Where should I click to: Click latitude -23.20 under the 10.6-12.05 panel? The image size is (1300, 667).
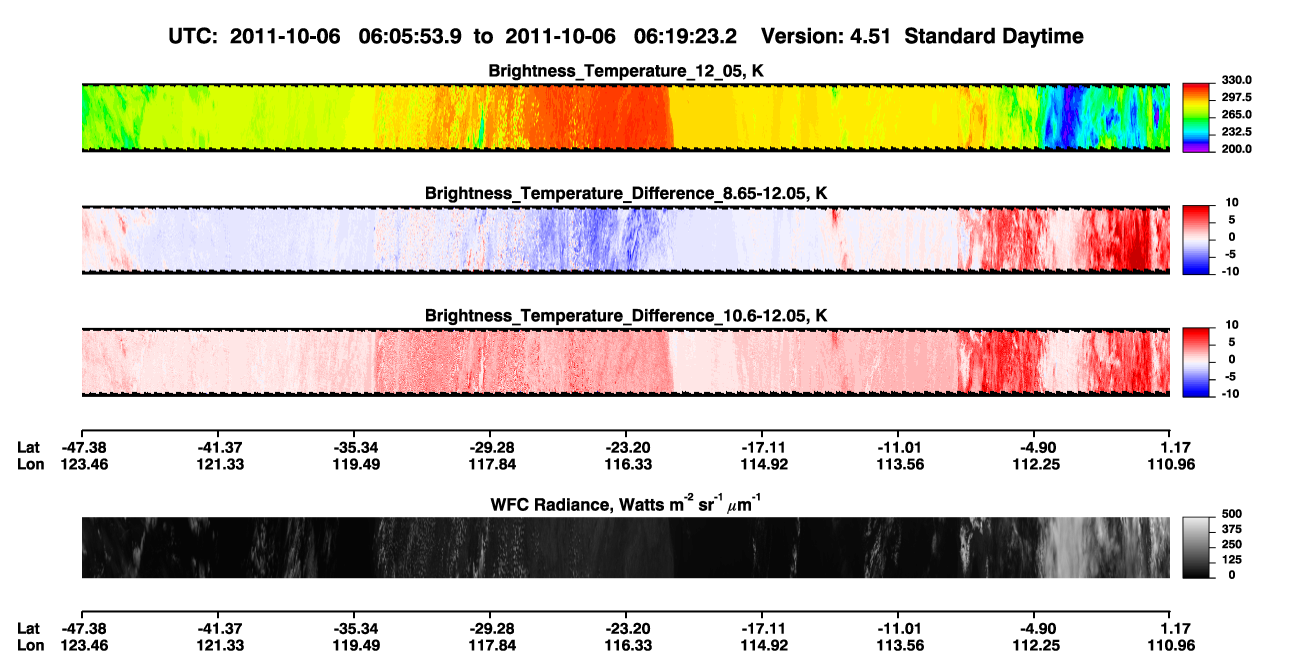(625, 447)
